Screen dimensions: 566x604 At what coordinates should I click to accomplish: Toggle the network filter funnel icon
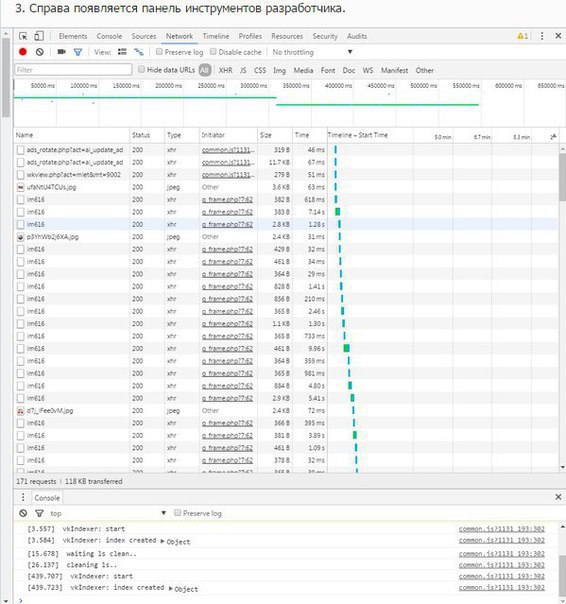[x=78, y=52]
